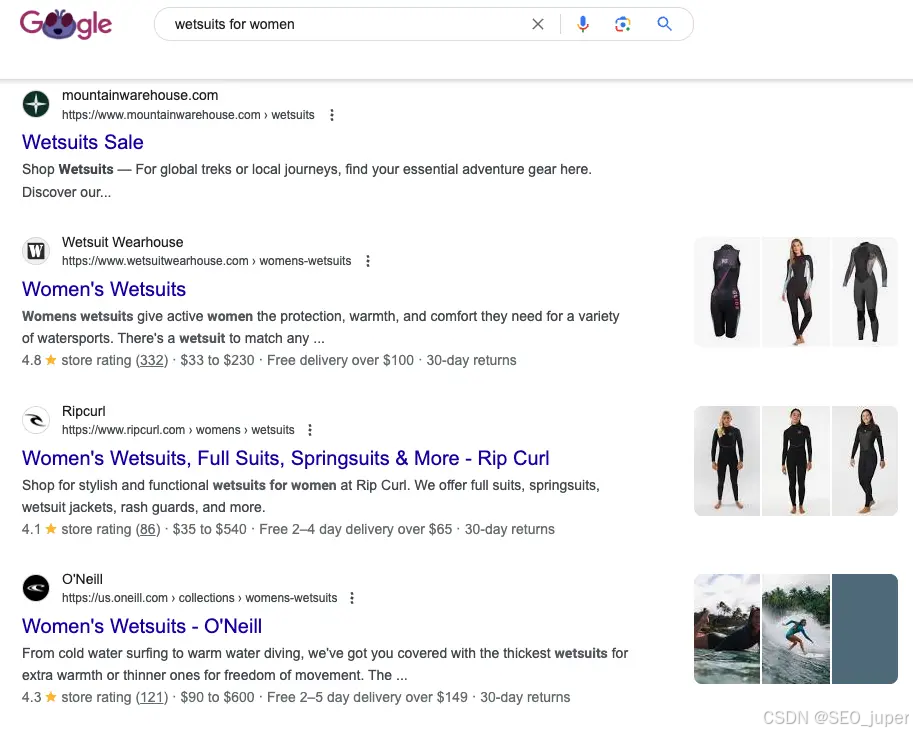Image resolution: width=913 pixels, height=733 pixels.
Task: Click the mountainwarehouse.com favicon
Action: tap(36, 104)
